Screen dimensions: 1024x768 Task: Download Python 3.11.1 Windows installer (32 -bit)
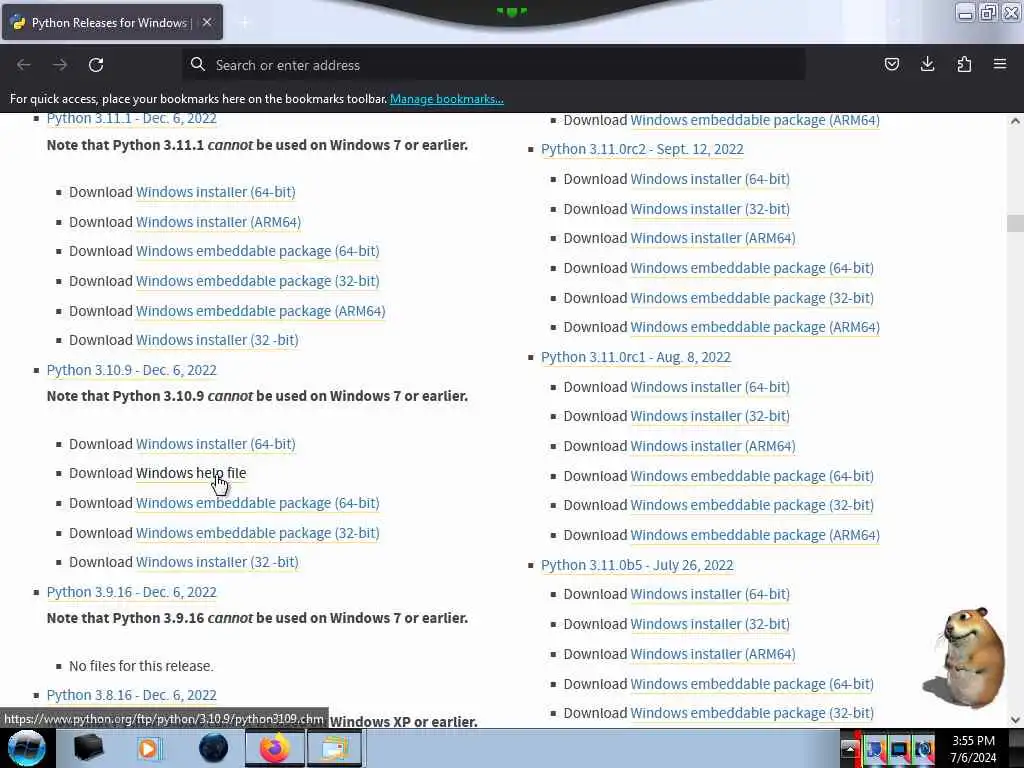217,340
